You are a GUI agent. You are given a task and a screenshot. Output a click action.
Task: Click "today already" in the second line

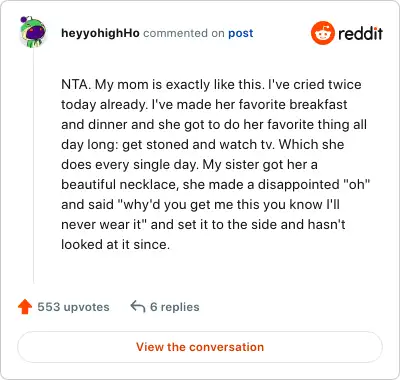(103, 104)
